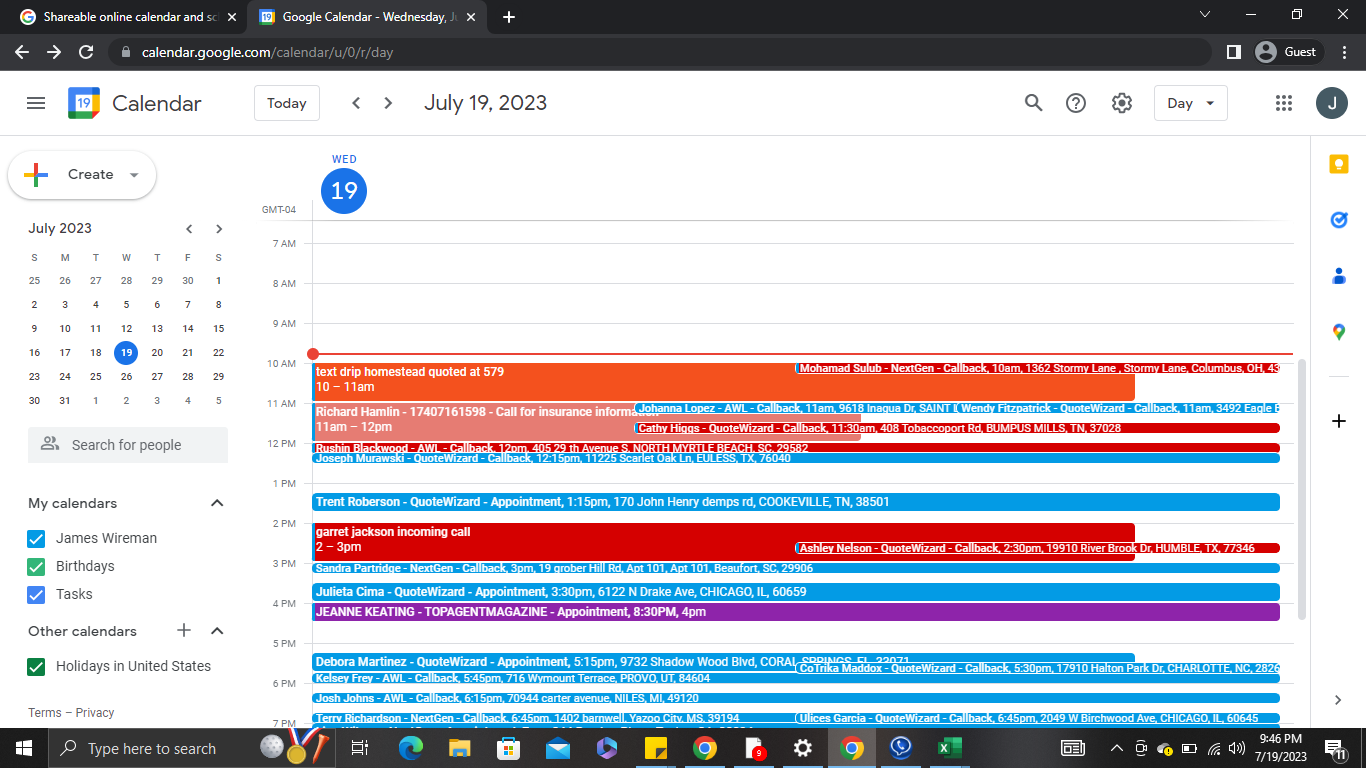Click the Chrome address bar

pos(660,52)
